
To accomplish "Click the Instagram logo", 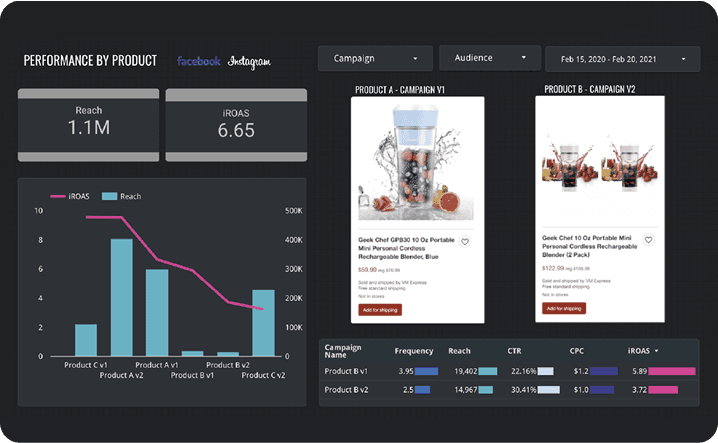I will click(249, 61).
